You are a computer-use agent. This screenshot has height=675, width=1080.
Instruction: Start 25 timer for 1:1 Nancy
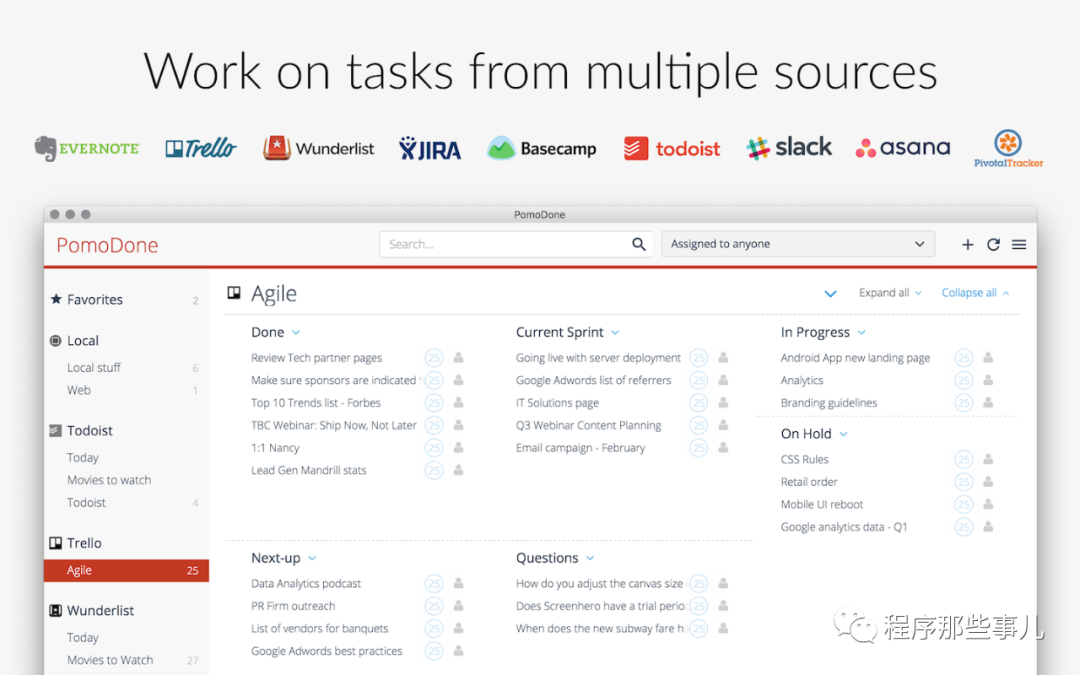tap(434, 448)
